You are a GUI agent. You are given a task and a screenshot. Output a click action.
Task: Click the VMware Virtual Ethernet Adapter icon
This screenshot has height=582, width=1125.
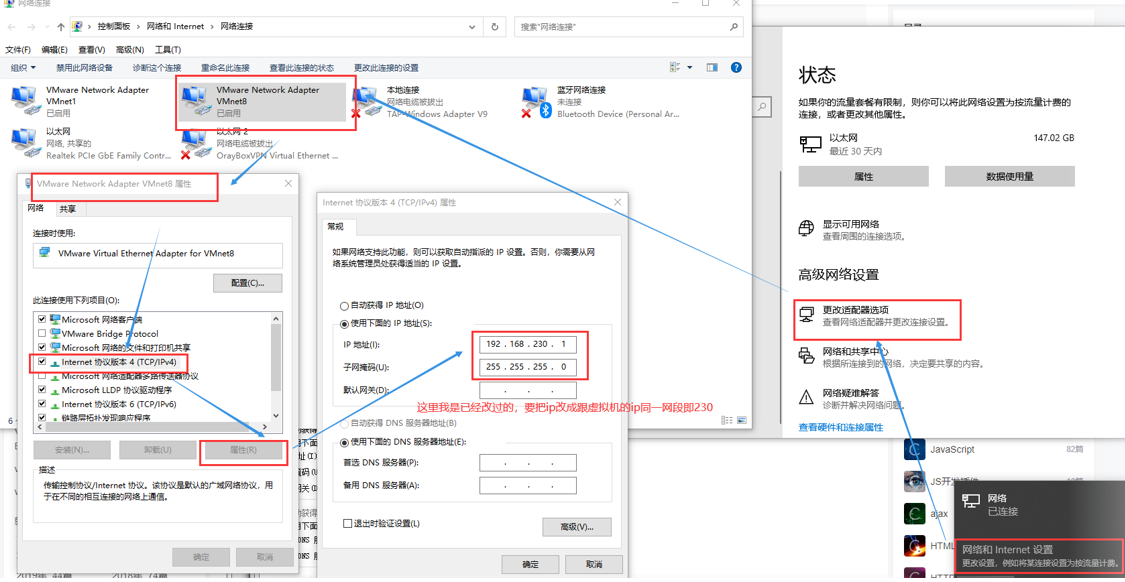tap(45, 253)
